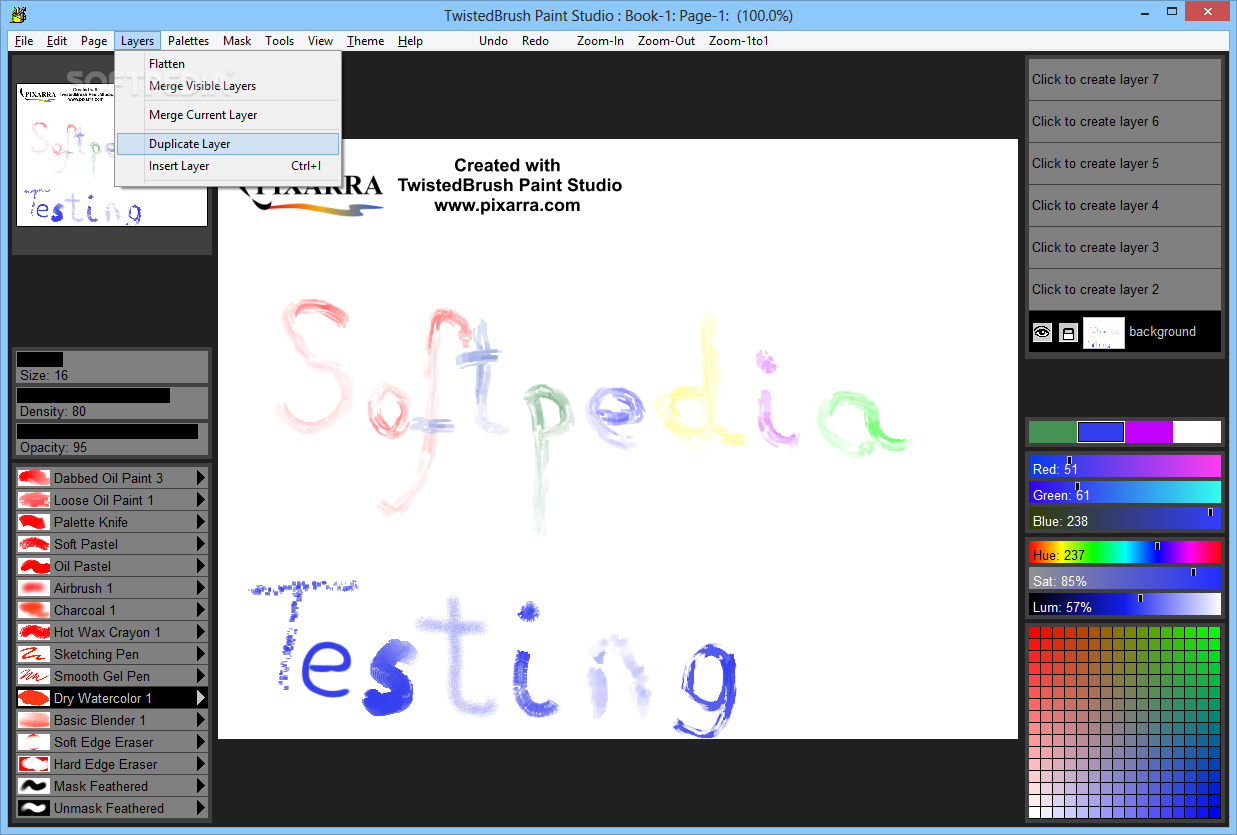The image size is (1237, 835).
Task: Select the magenta recent color swatch
Action: [x=1149, y=432]
